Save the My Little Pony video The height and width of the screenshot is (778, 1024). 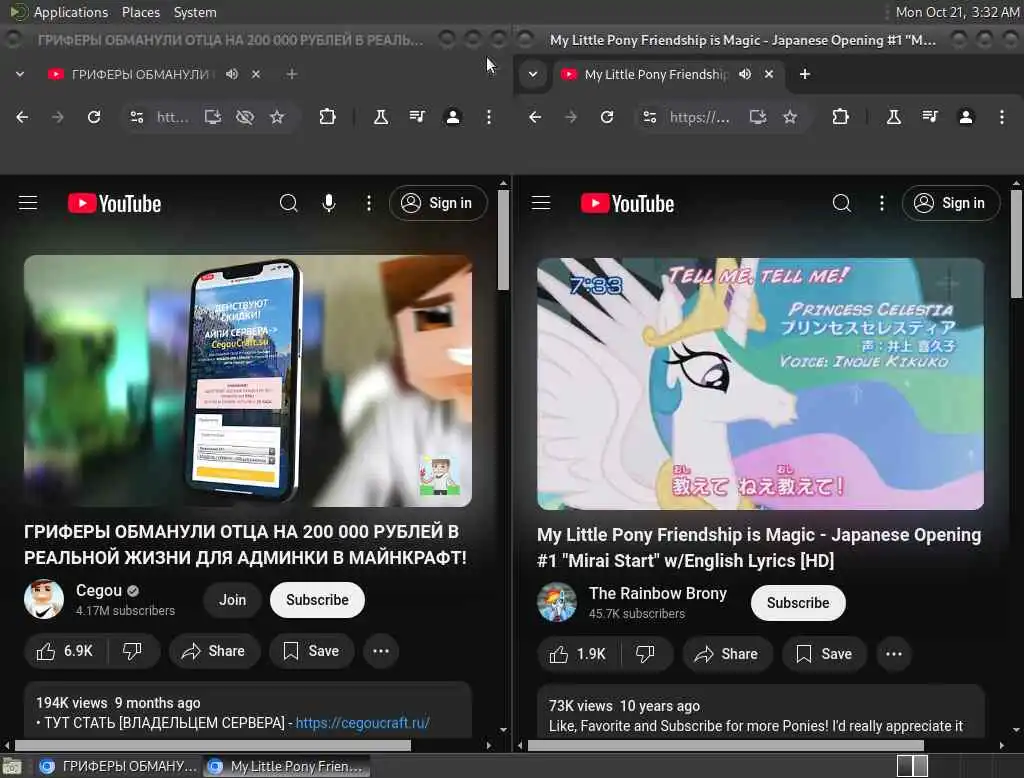pos(824,654)
